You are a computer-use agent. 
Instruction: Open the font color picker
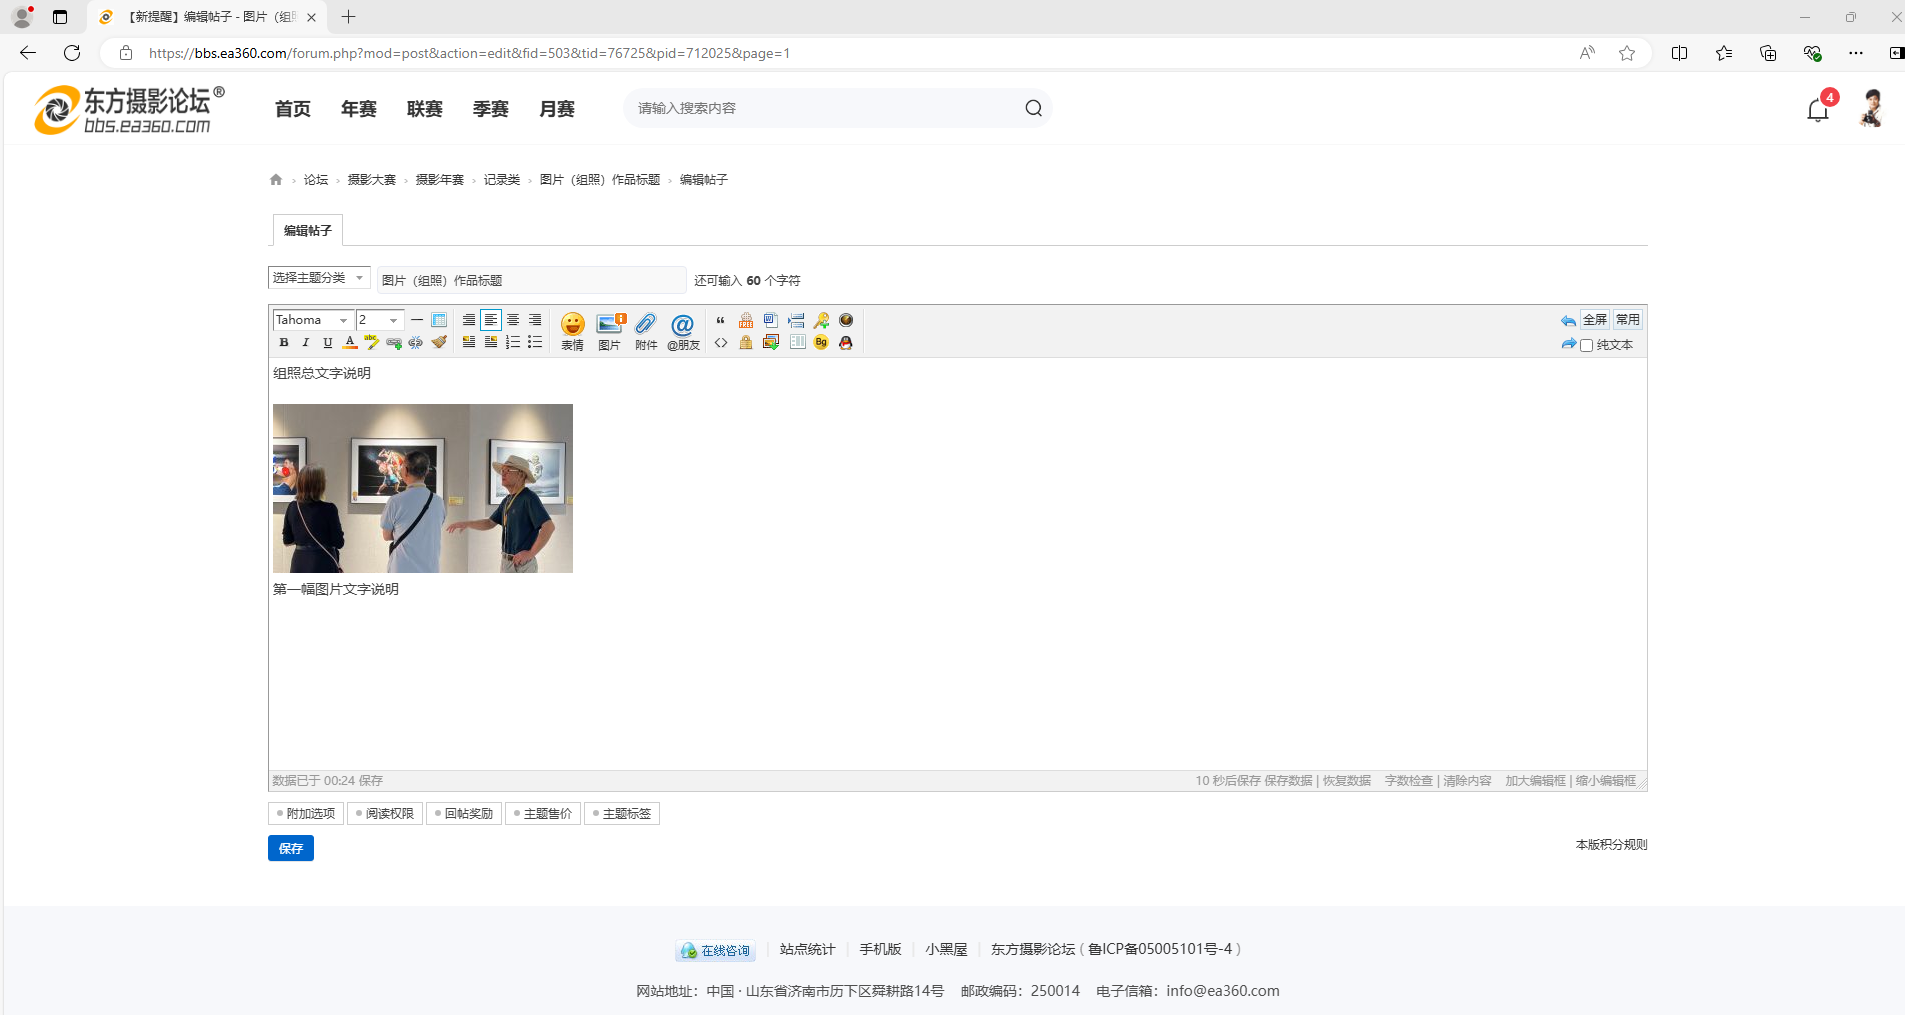tap(350, 343)
